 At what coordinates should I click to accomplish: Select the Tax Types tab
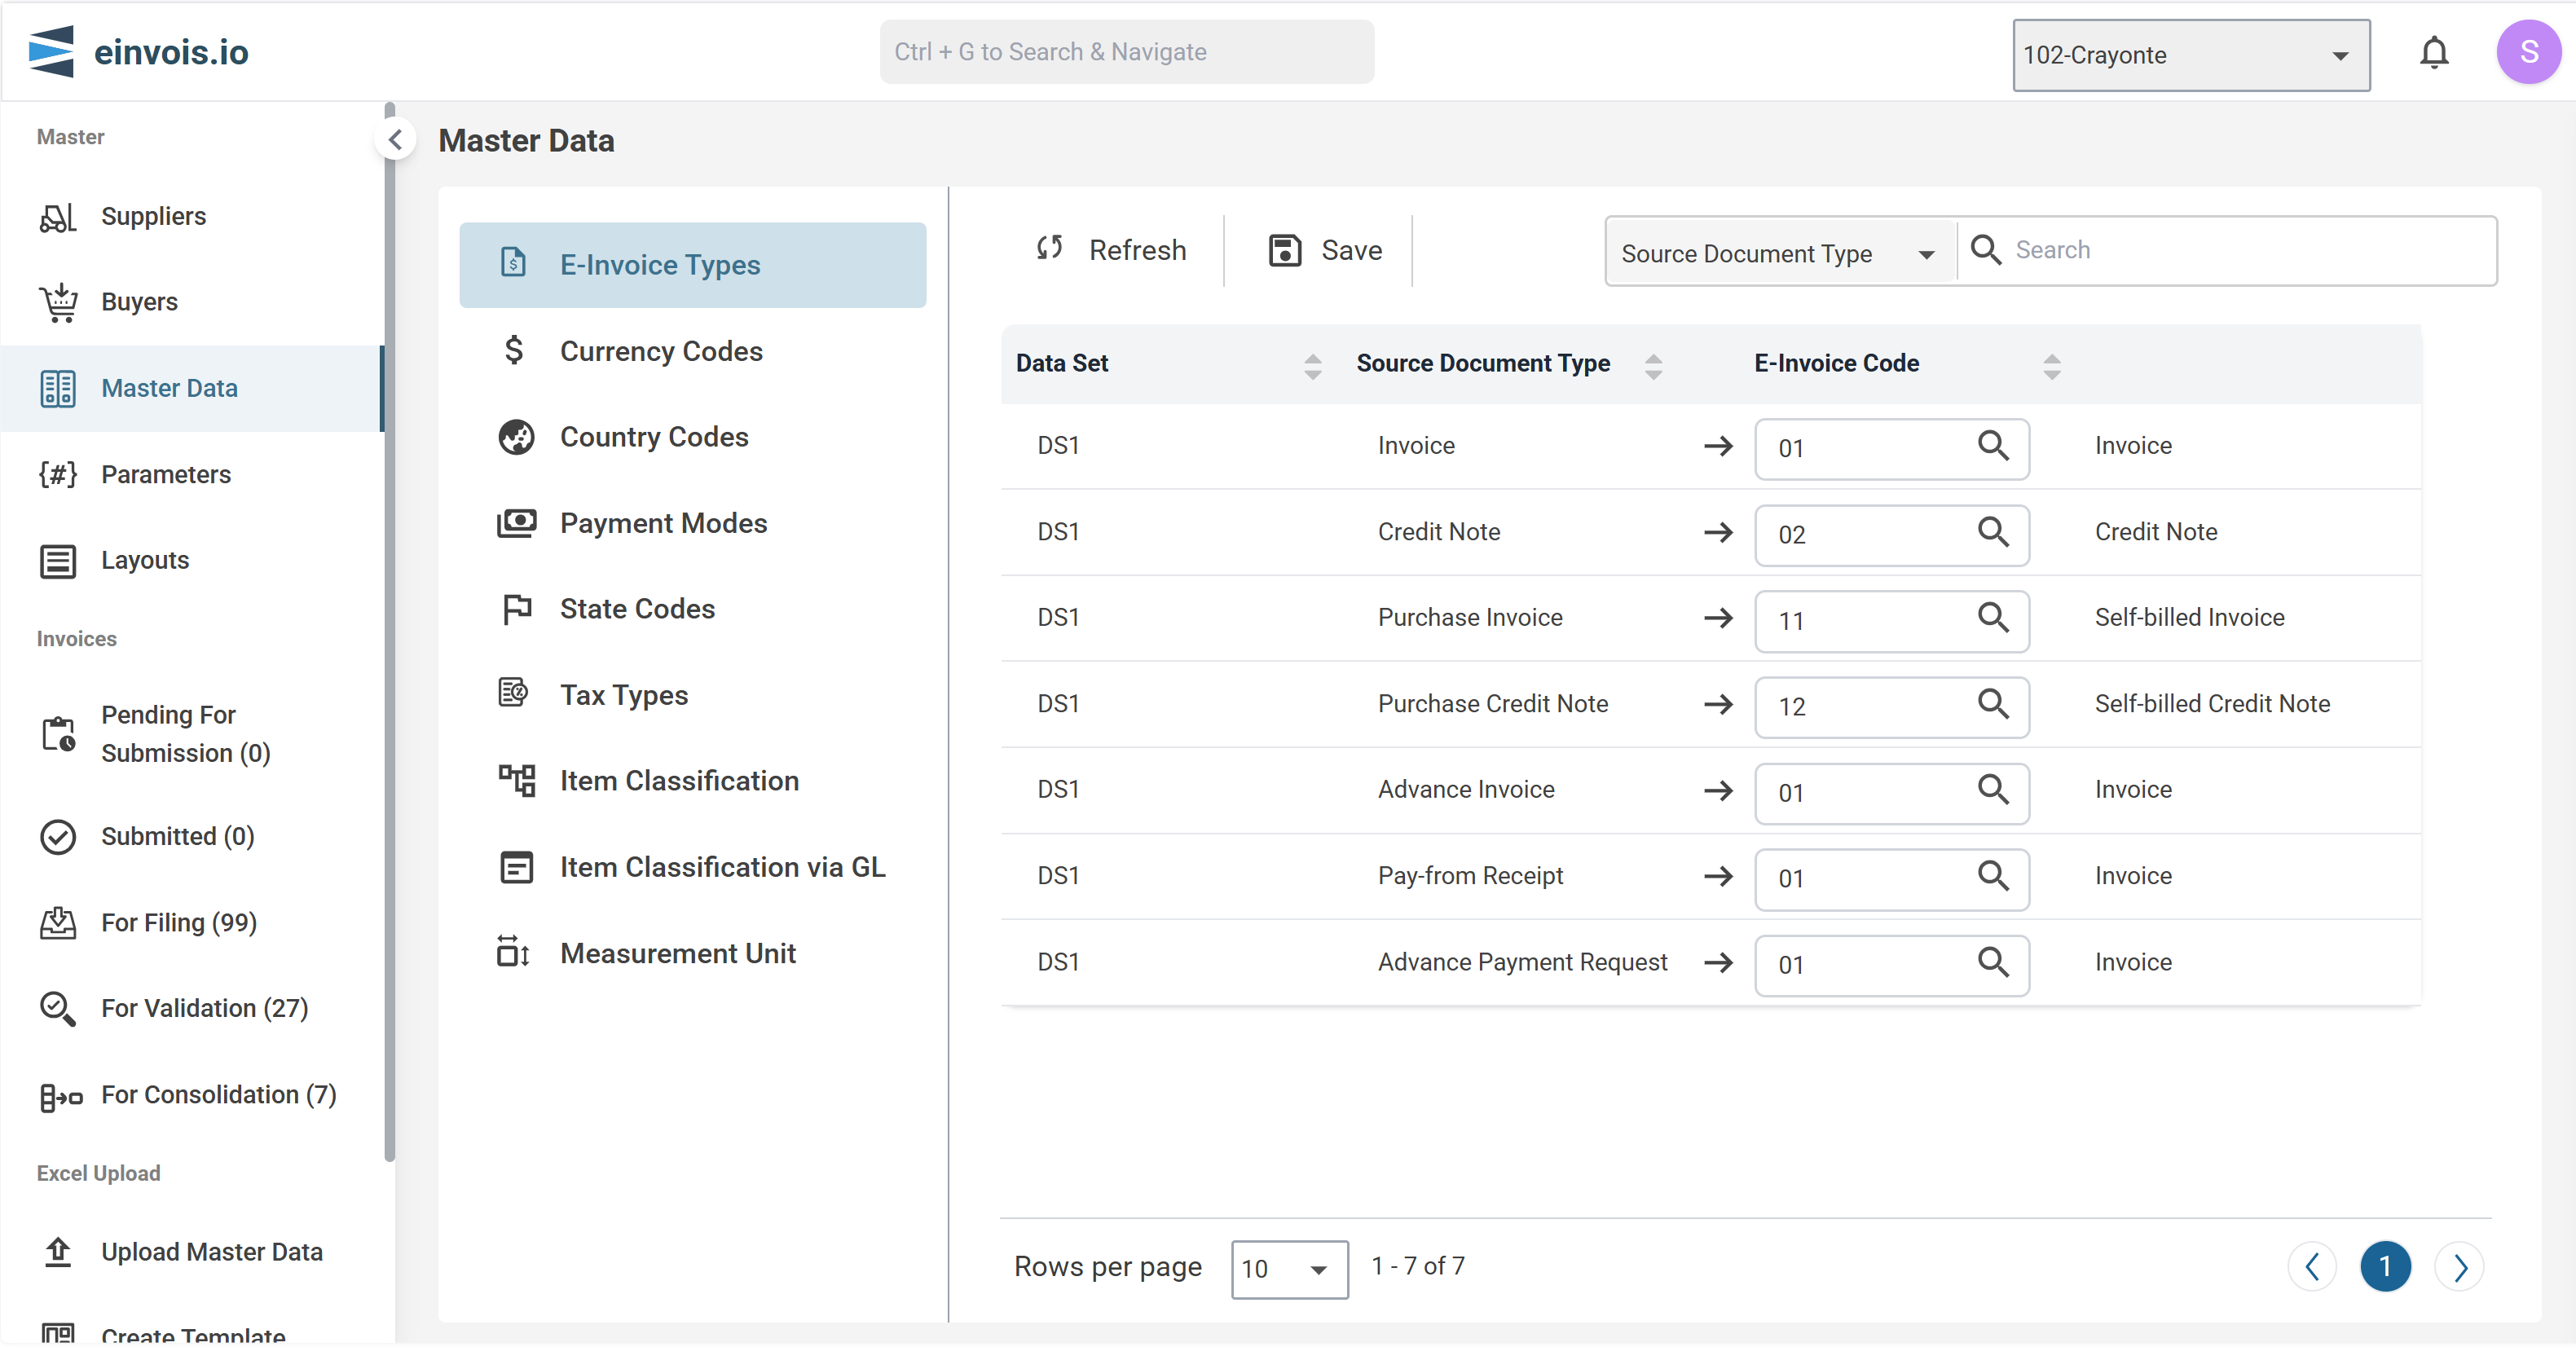coord(692,695)
